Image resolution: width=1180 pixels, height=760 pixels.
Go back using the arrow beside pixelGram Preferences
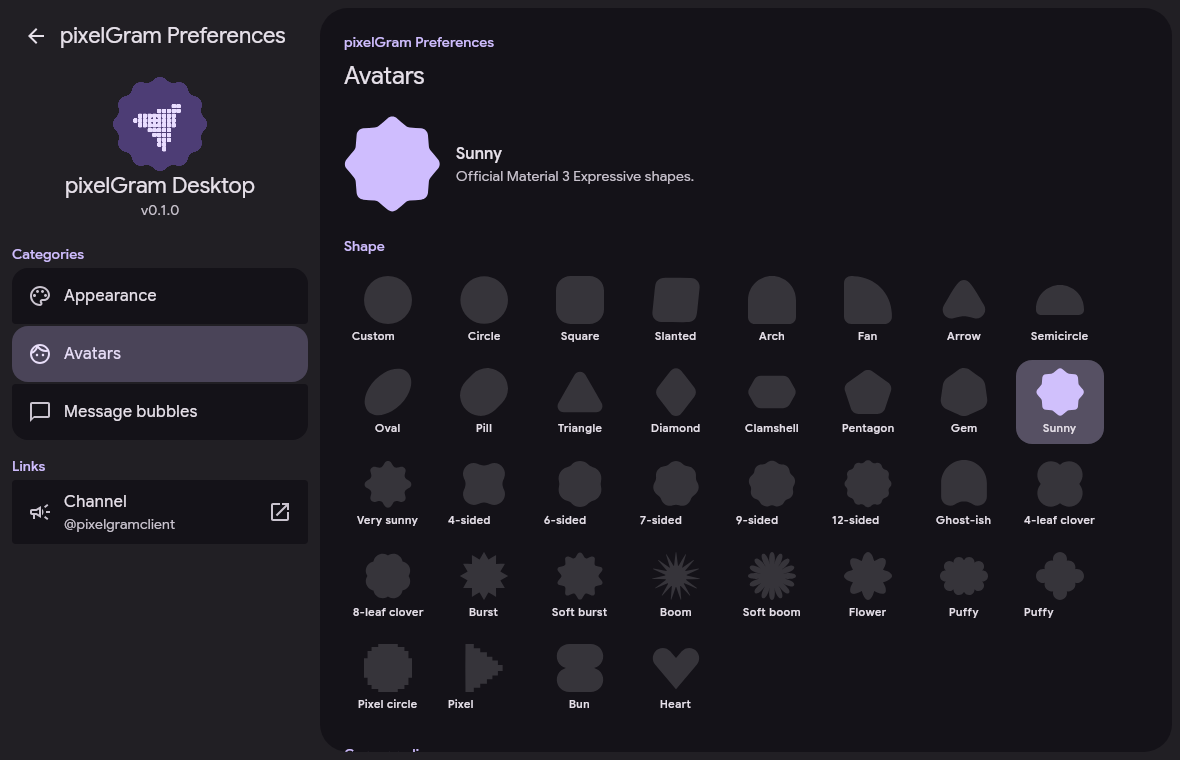(35, 36)
